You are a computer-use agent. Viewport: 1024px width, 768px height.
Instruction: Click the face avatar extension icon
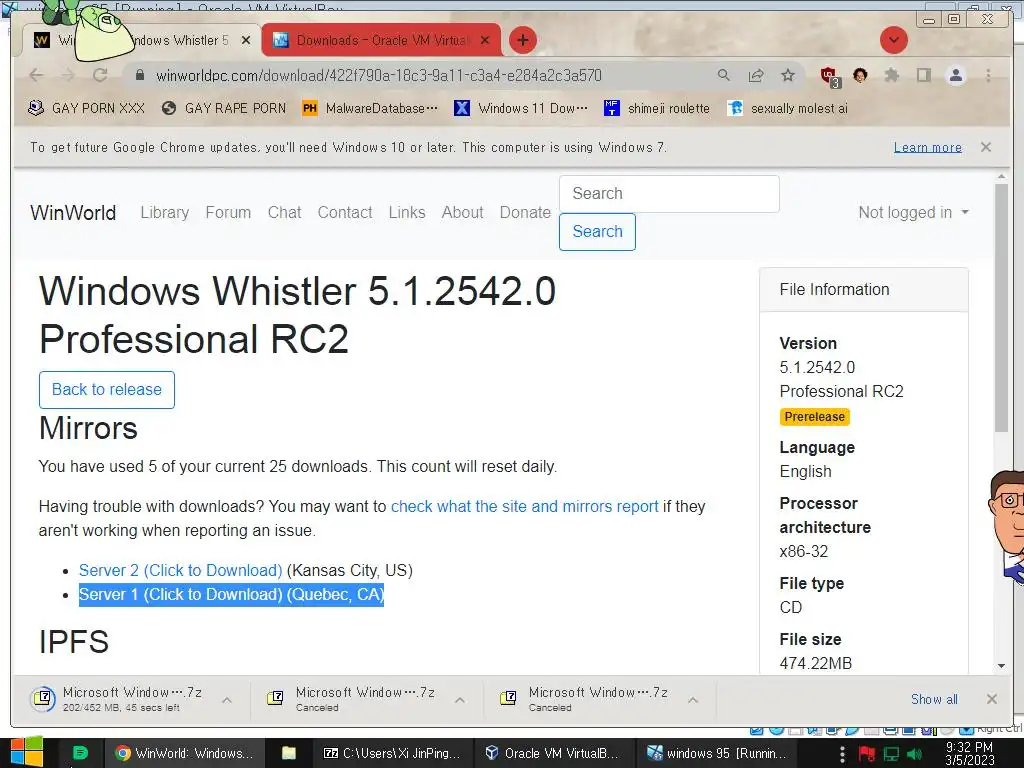[x=860, y=75]
